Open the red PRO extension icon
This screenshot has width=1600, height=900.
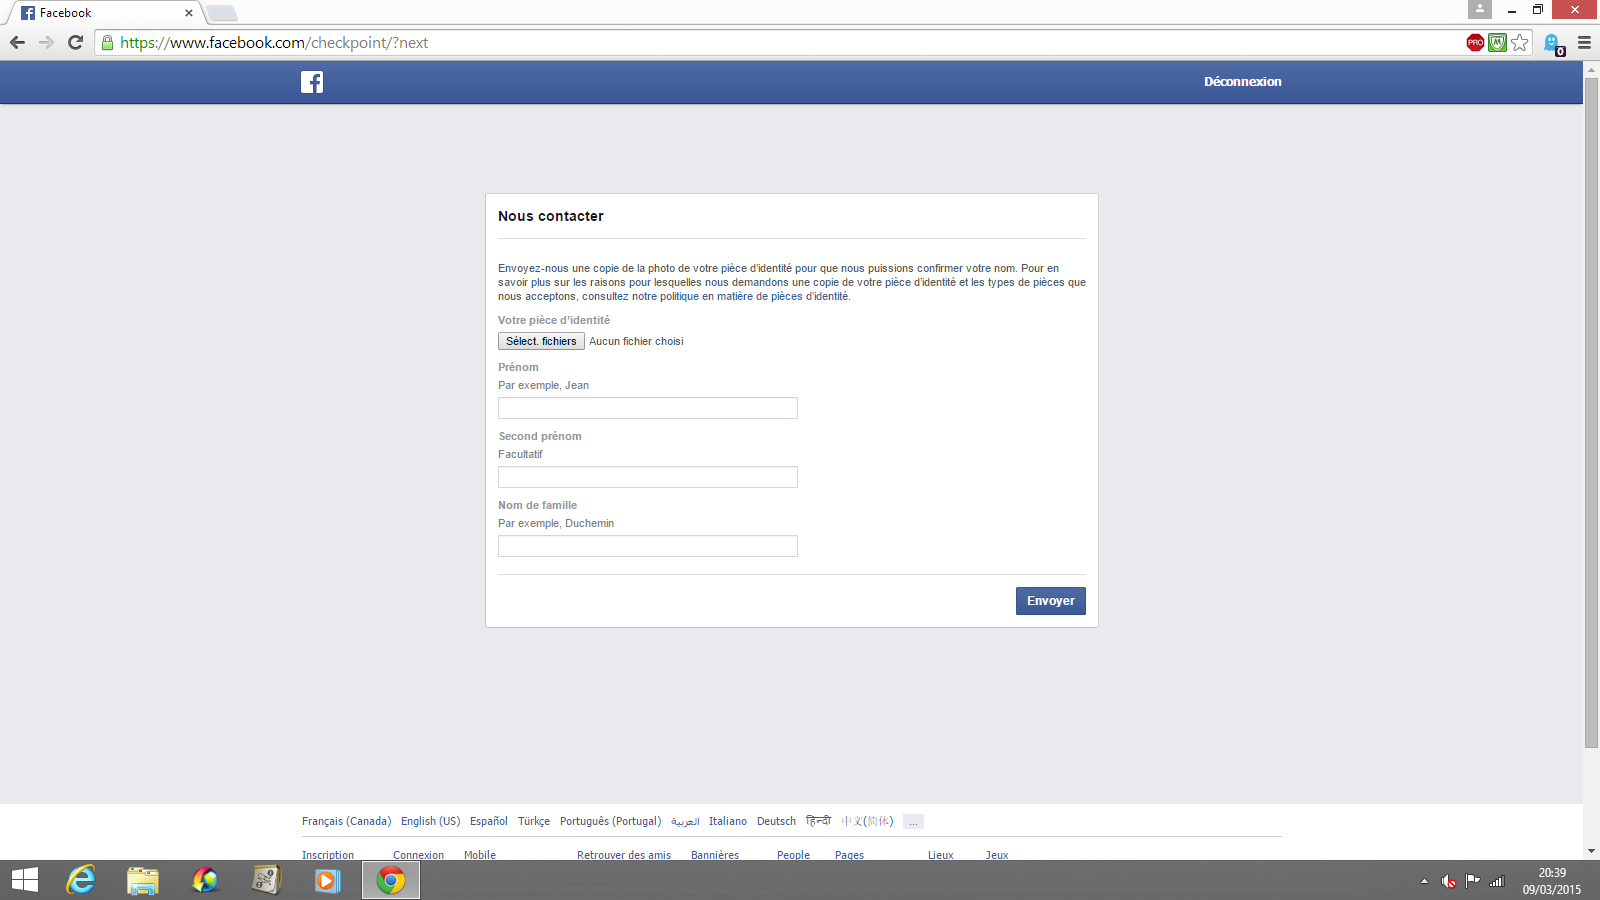point(1475,42)
